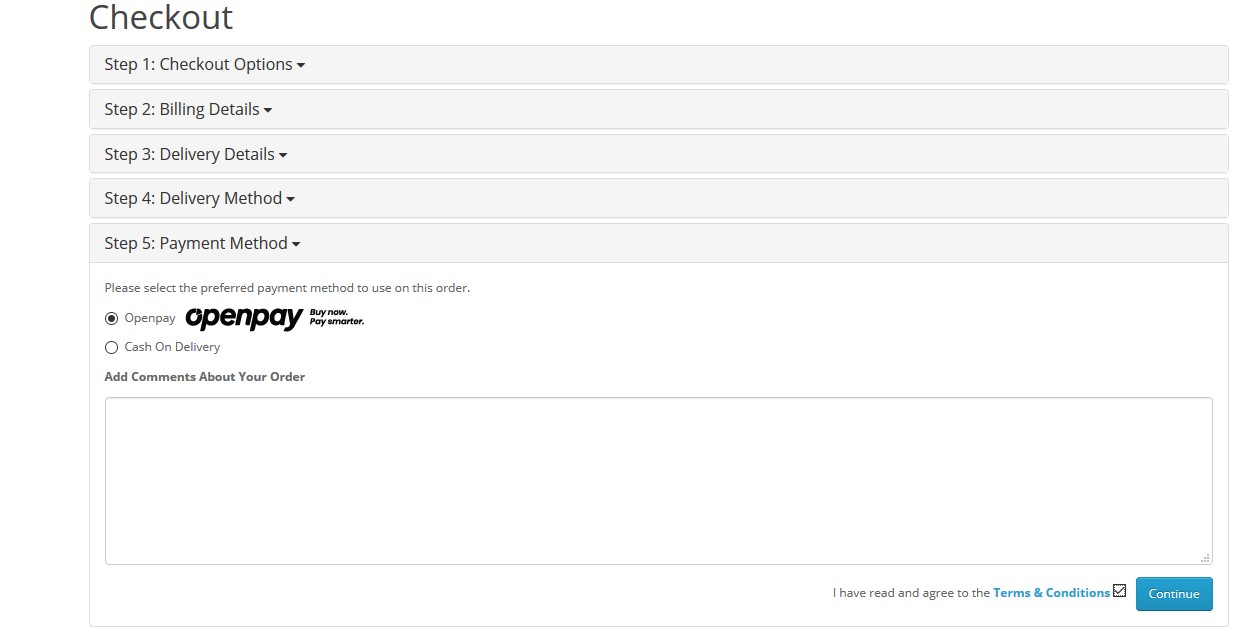Image resolution: width=1243 pixels, height=627 pixels.
Task: Click the Cash On Delivery label text
Action: coord(172,347)
